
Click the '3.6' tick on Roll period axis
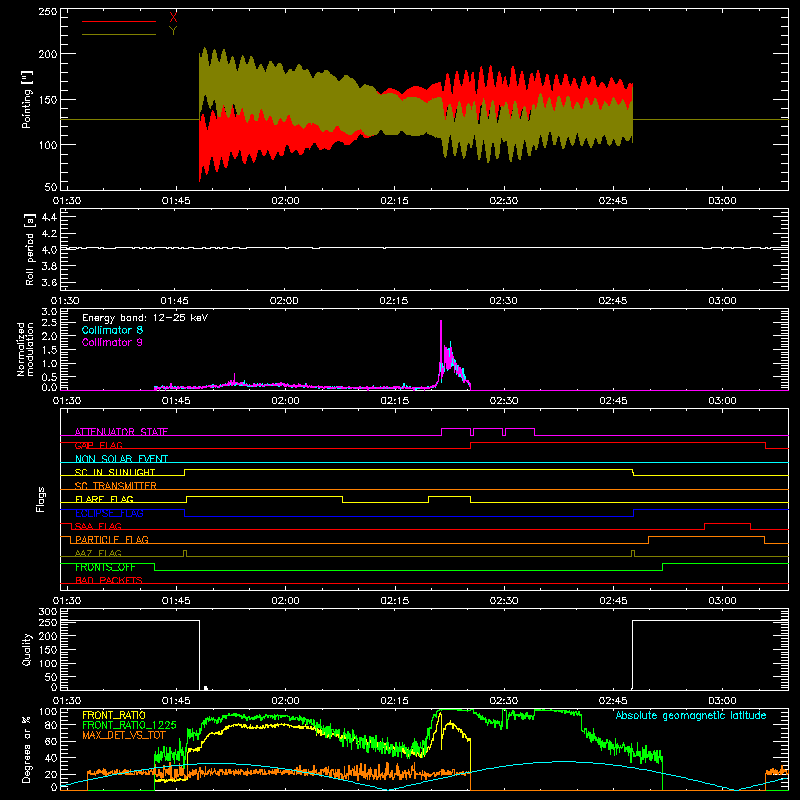[x=49, y=282]
